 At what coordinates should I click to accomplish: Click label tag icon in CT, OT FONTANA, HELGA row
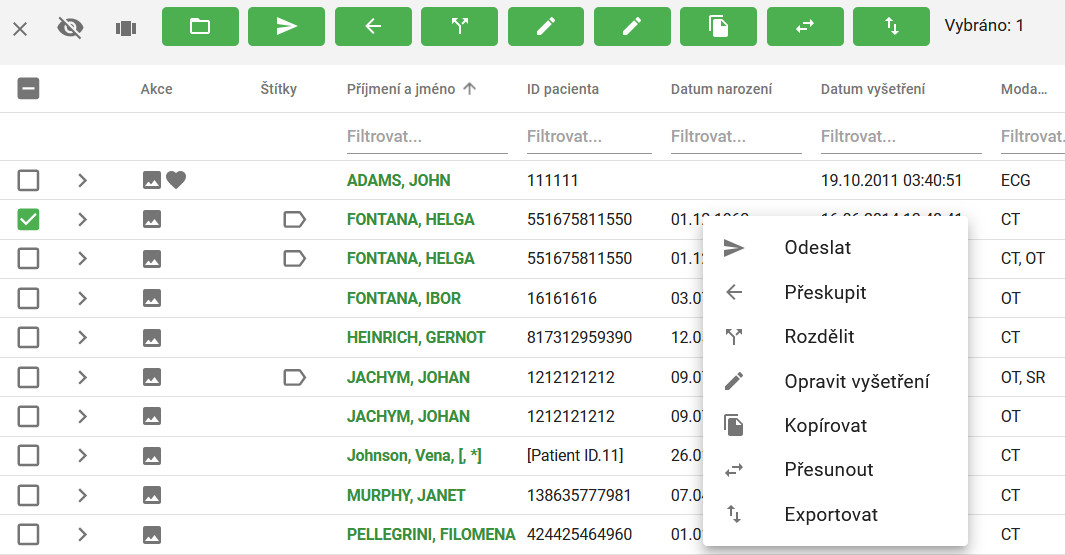(x=294, y=259)
